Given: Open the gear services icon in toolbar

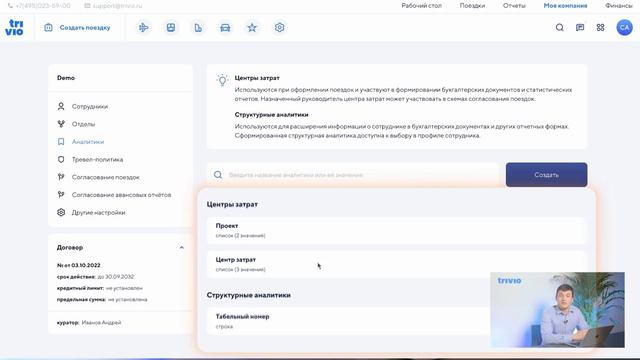Looking at the screenshot, I should click(x=280, y=27).
